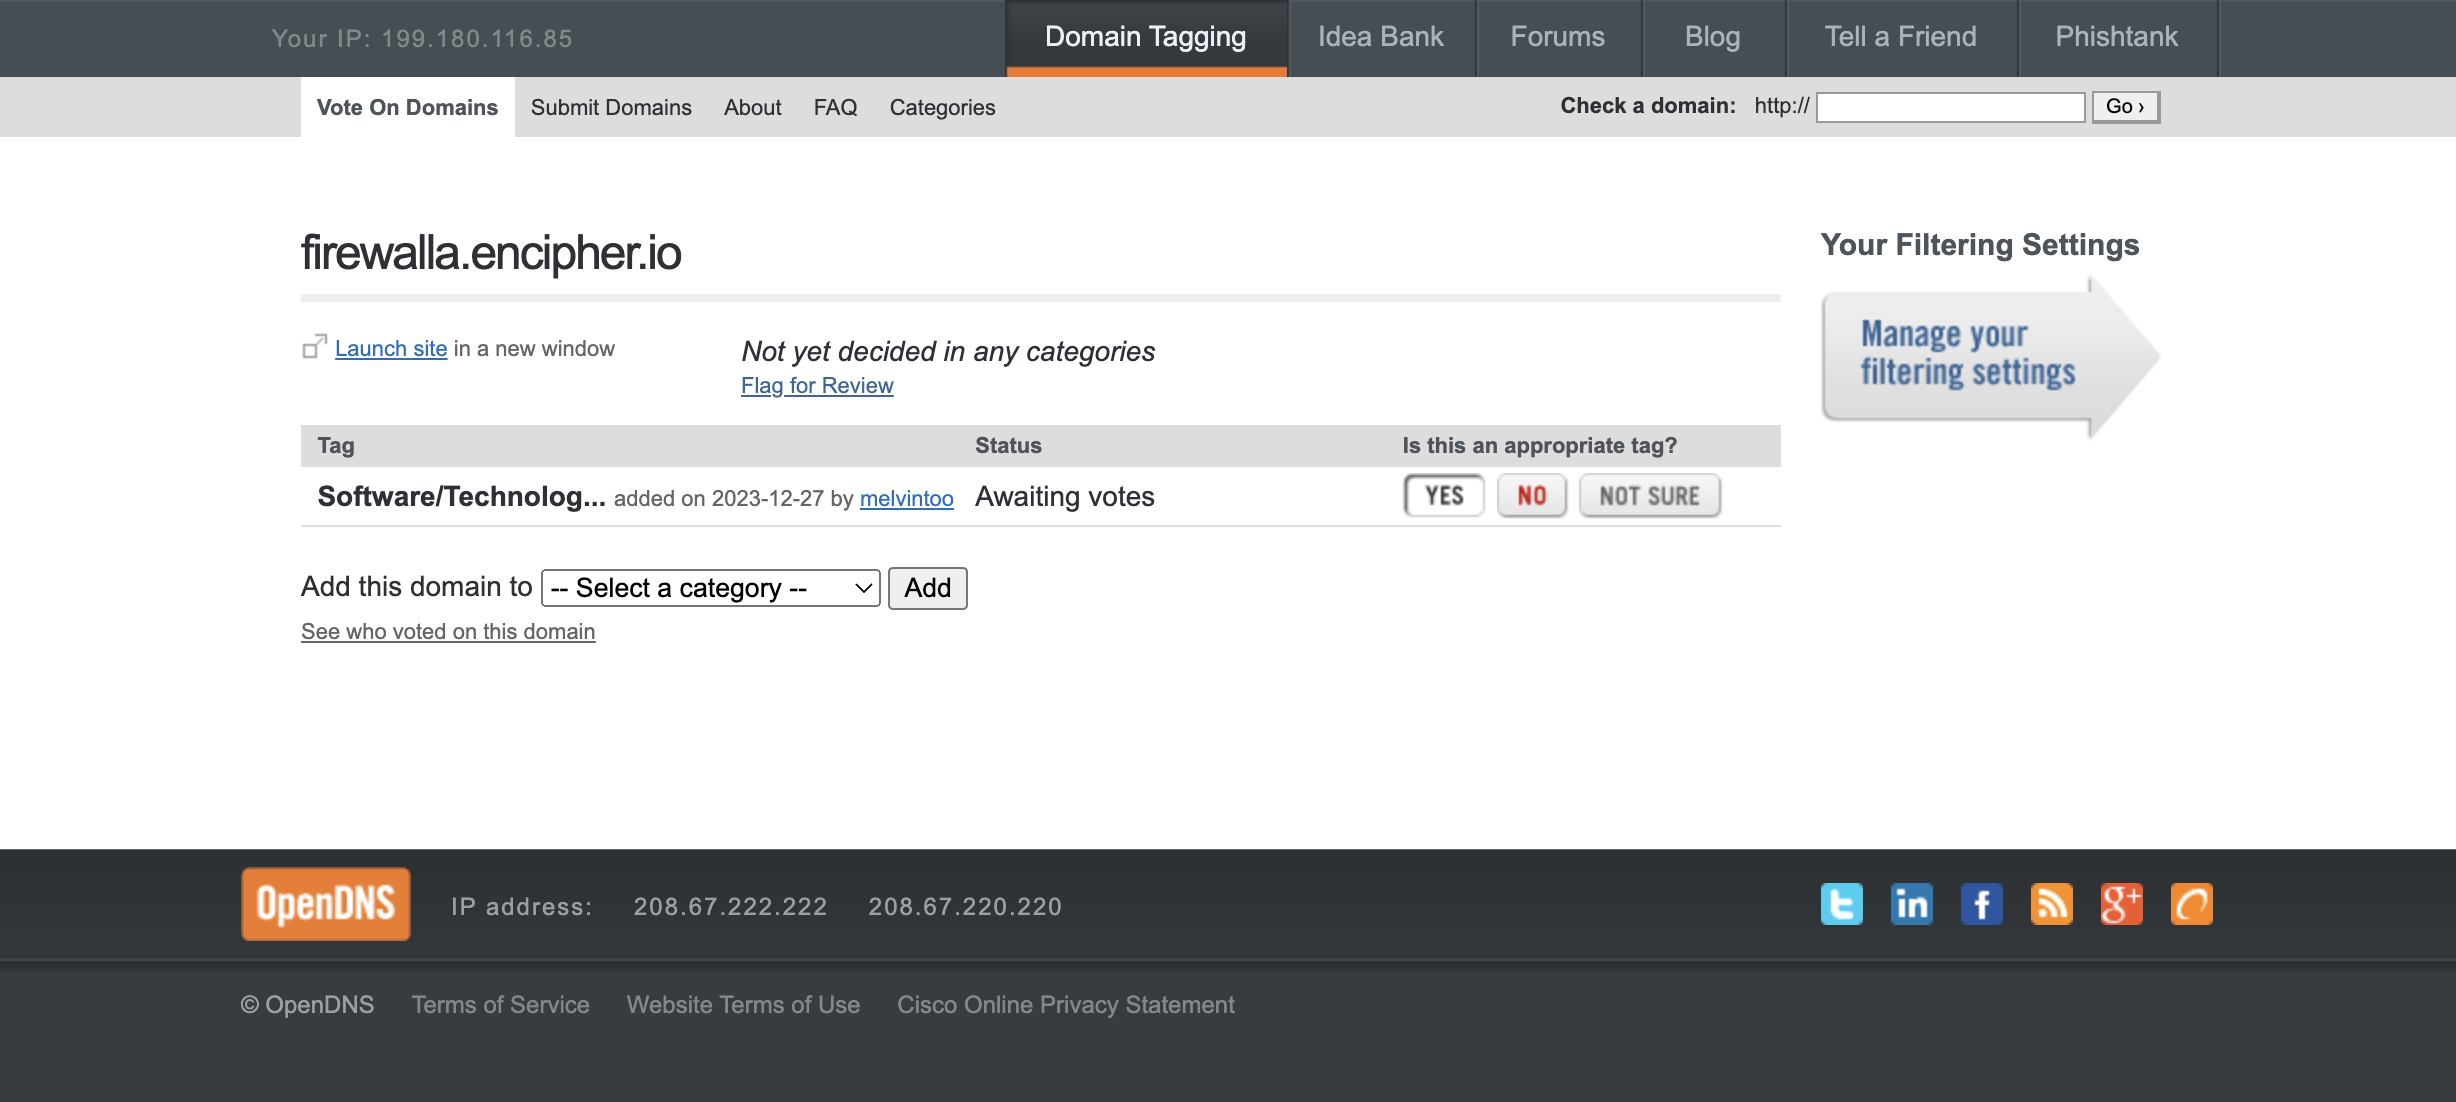Open Website Terms of Use link
This screenshot has height=1102, width=2456.
(743, 1005)
